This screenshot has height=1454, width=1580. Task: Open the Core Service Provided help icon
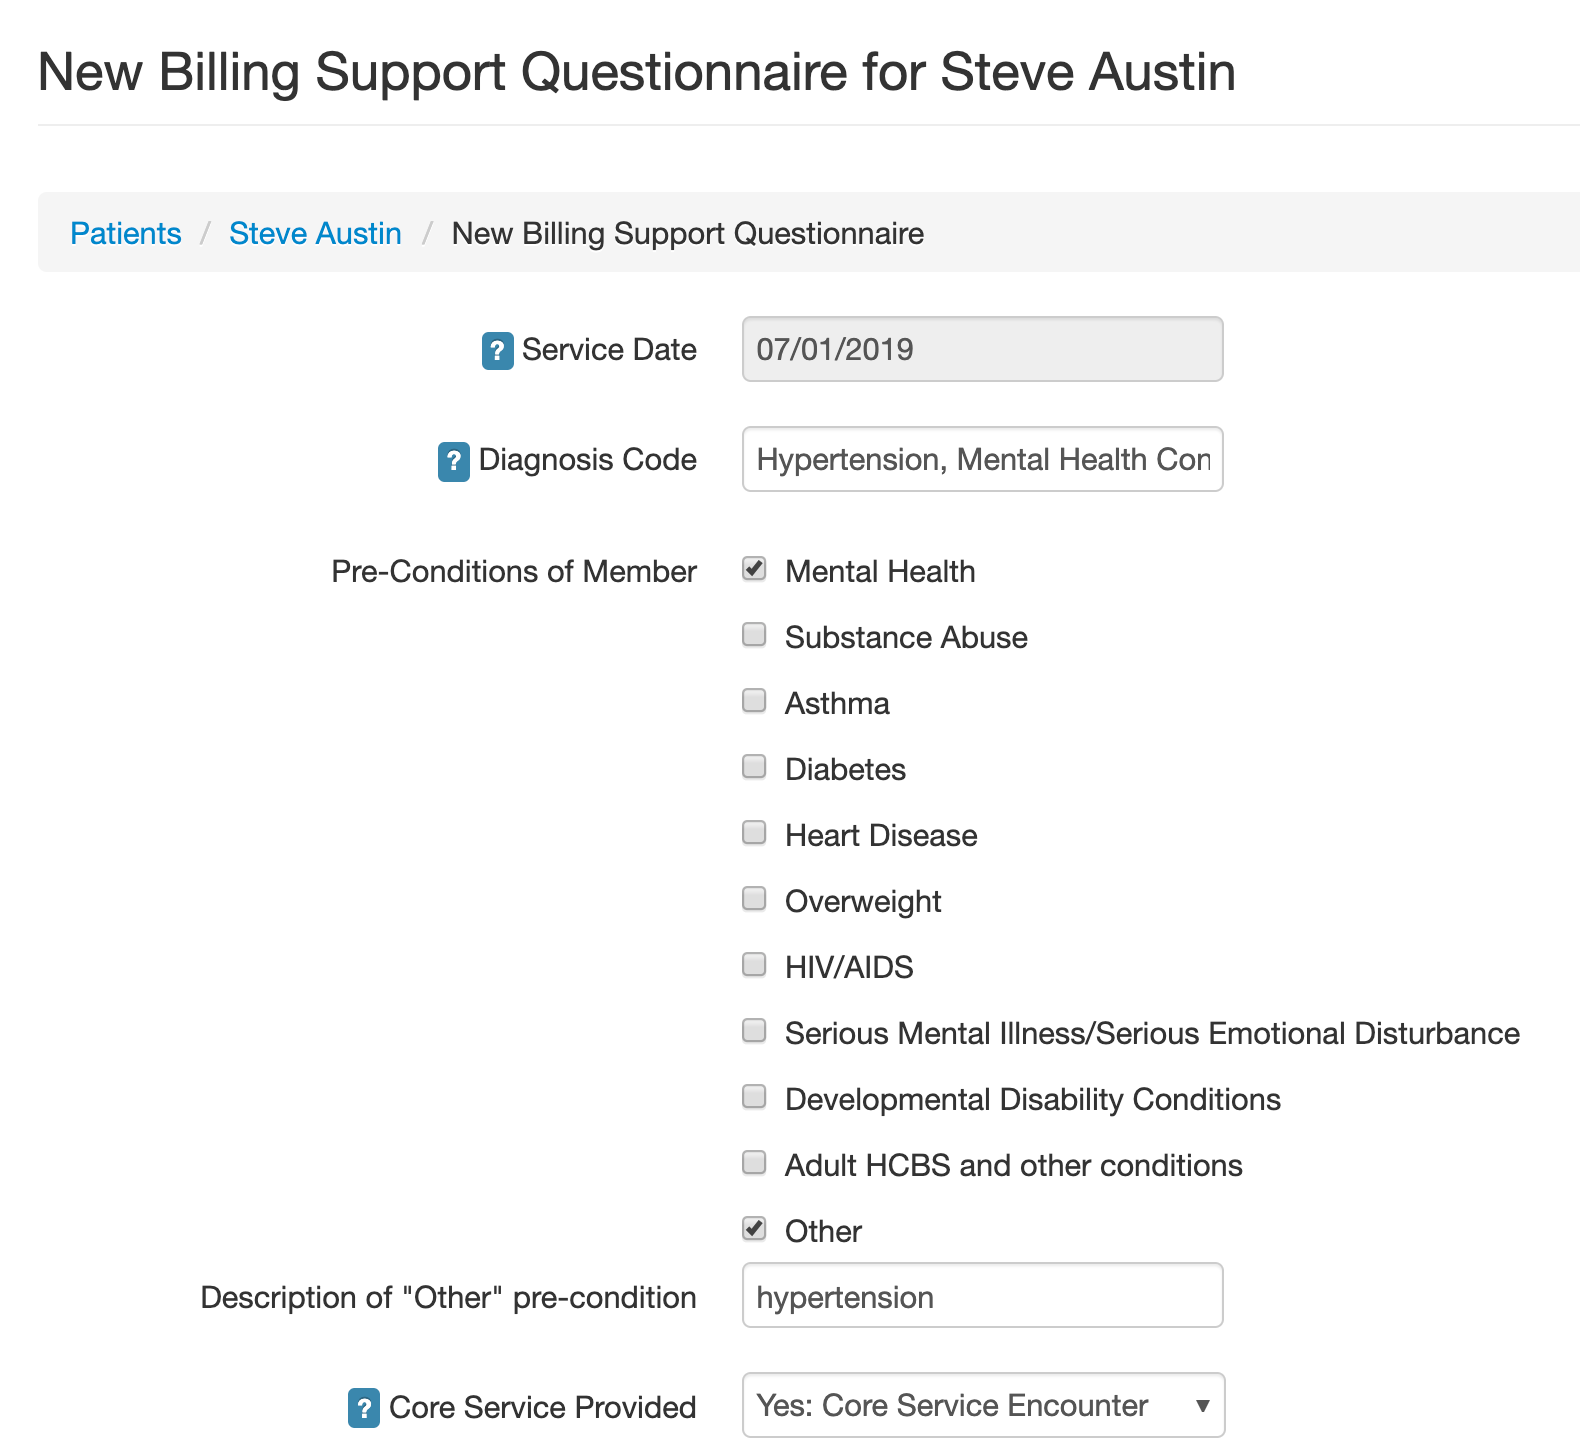click(364, 1408)
